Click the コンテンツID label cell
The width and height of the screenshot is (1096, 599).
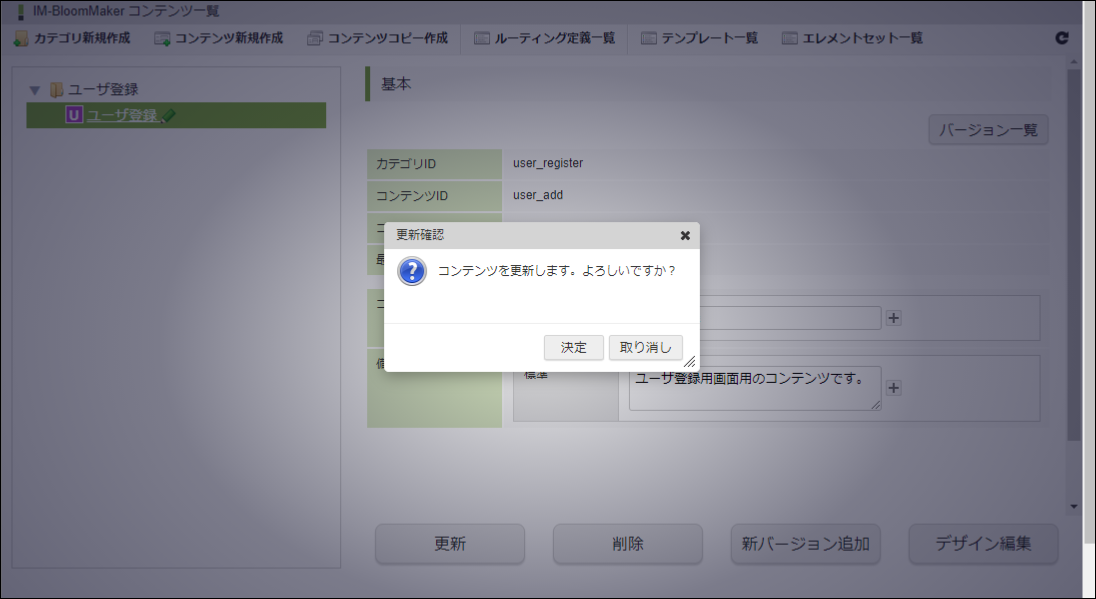[x=434, y=196]
